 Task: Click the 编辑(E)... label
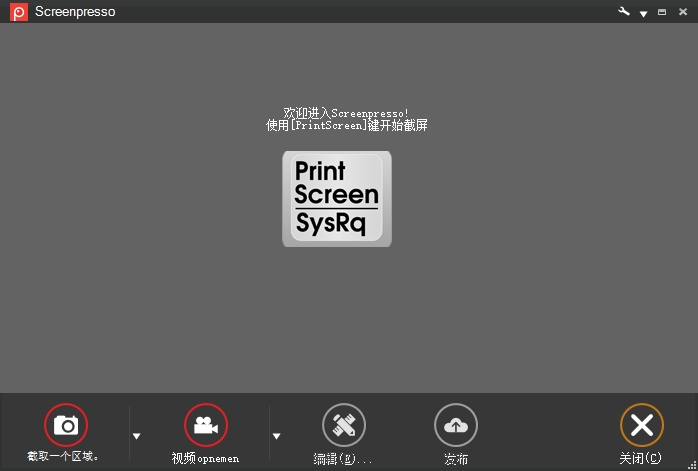(343, 458)
